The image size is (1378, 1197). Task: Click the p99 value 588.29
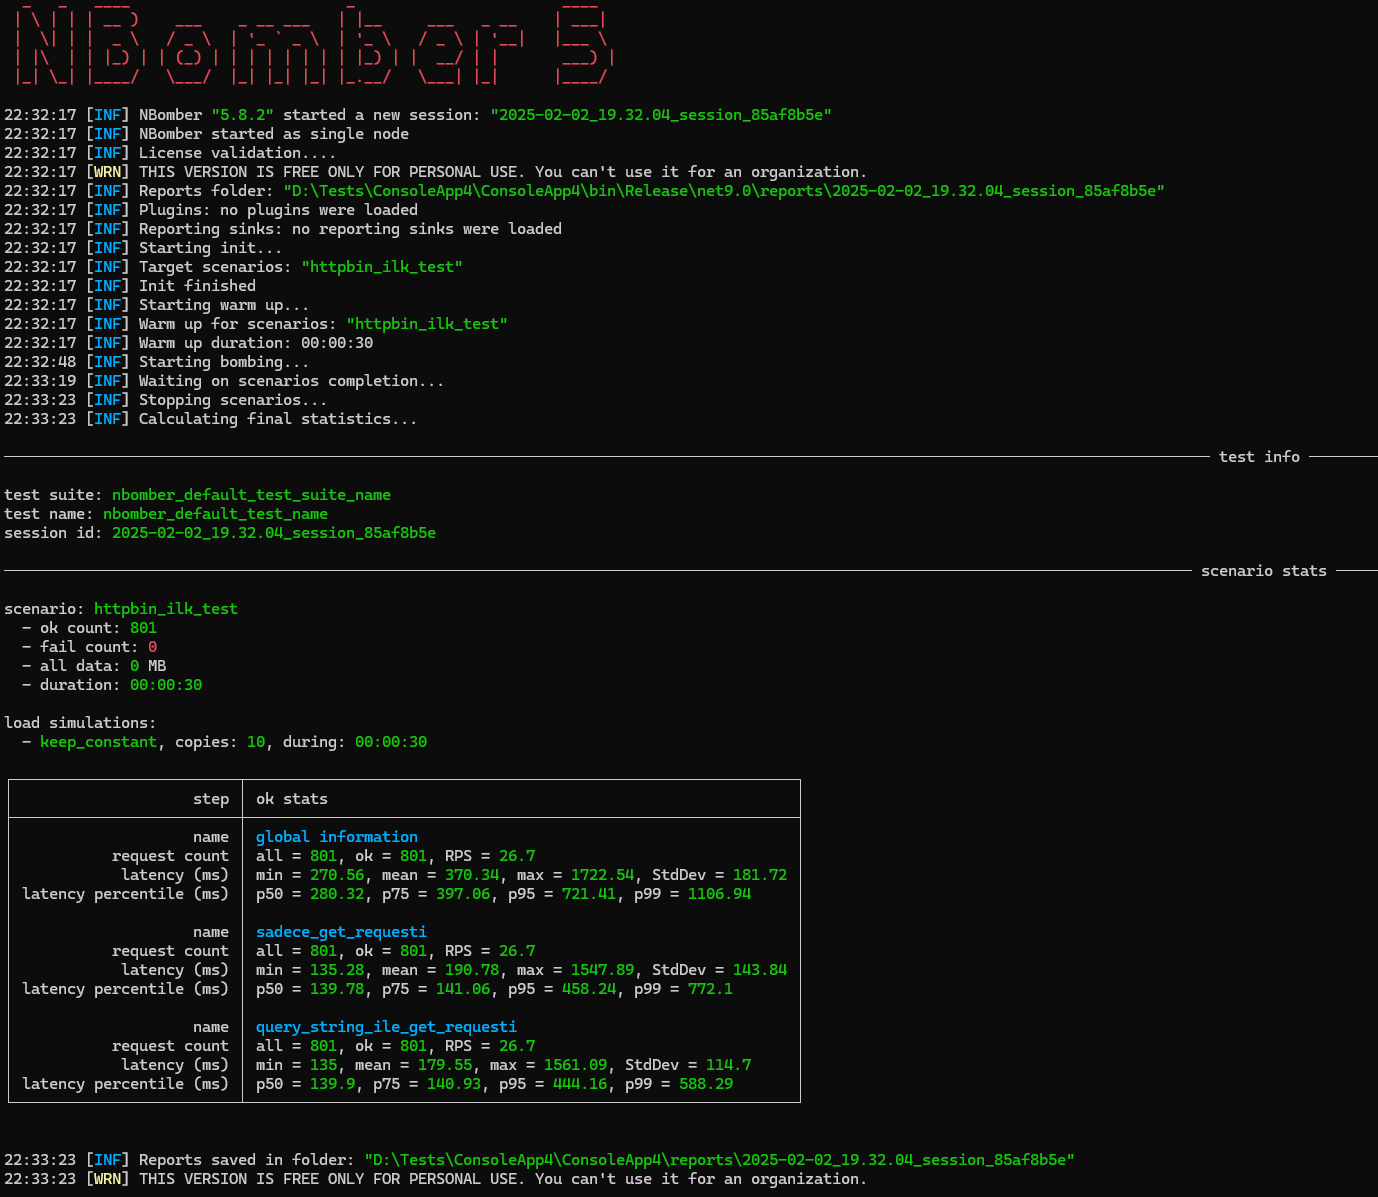tap(706, 1084)
